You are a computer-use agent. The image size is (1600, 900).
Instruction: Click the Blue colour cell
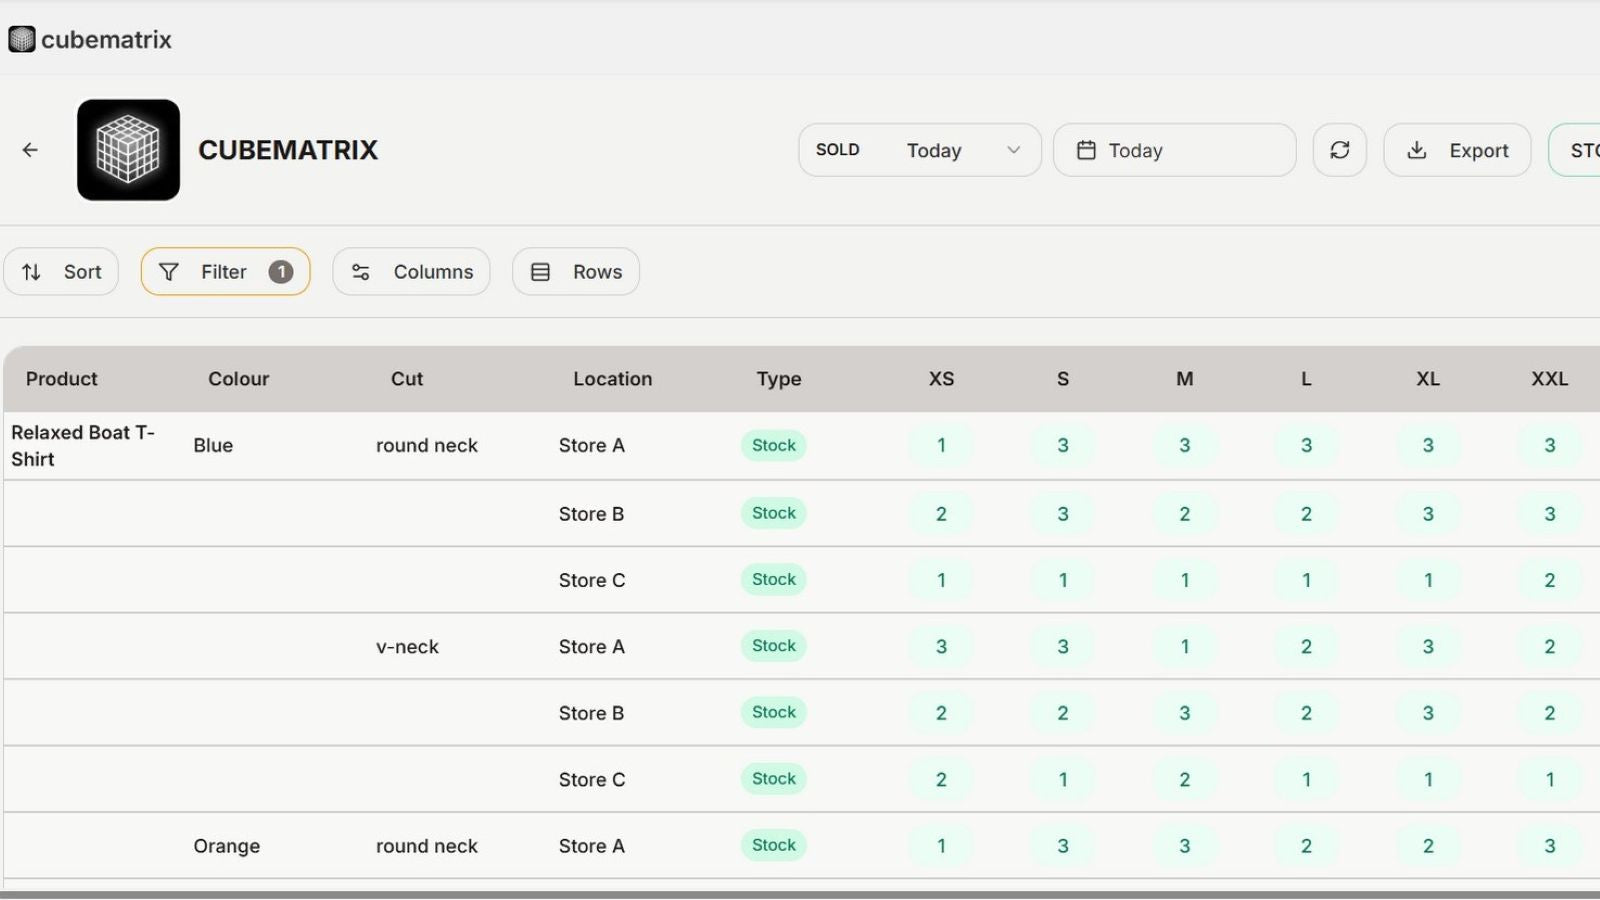pyautogui.click(x=213, y=446)
